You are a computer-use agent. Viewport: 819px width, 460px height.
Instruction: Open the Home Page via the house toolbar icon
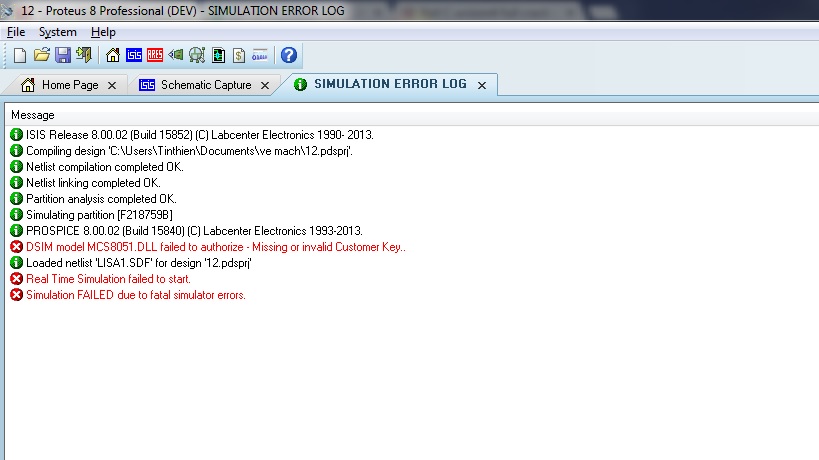pyautogui.click(x=113, y=55)
